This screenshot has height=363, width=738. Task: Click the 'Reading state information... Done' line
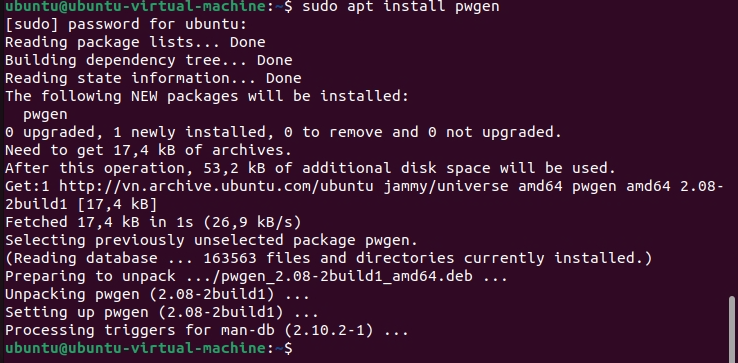click(153, 78)
